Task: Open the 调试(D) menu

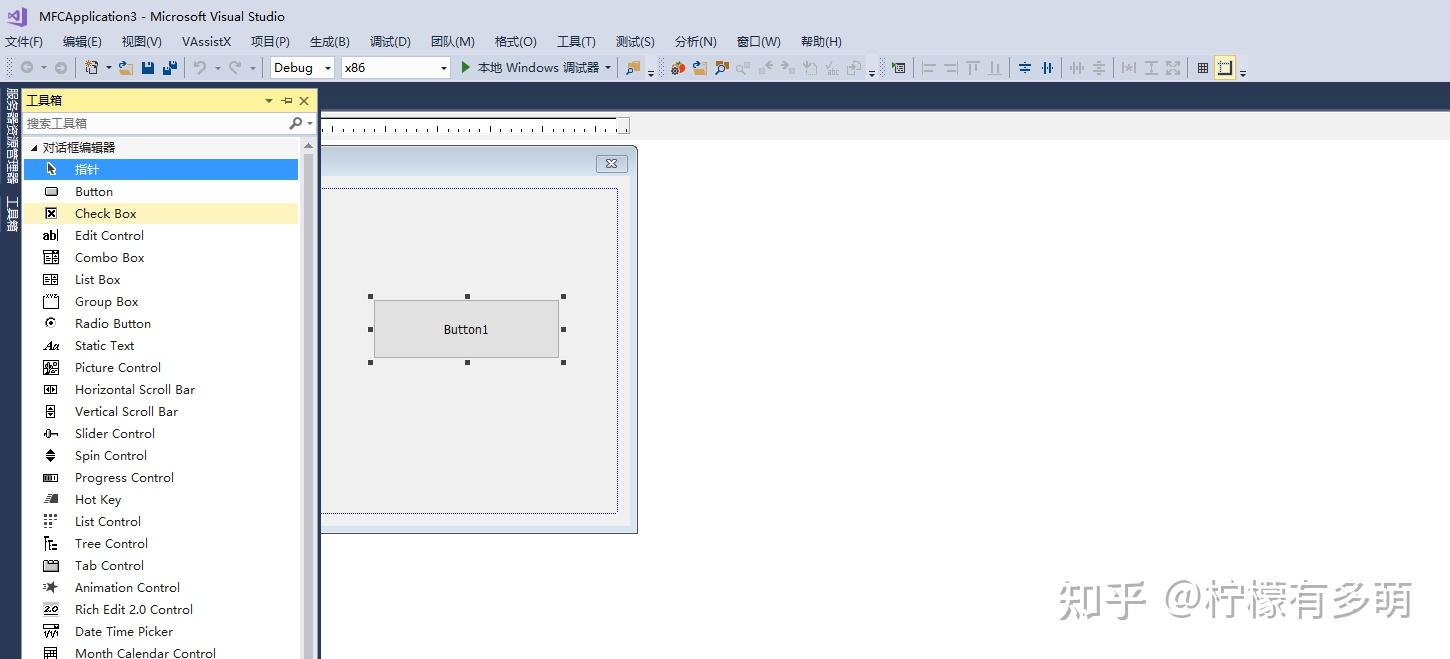Action: (x=390, y=41)
